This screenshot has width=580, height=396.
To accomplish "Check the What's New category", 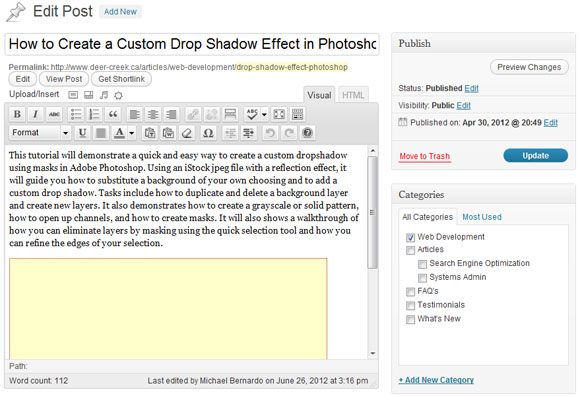I will click(x=411, y=319).
